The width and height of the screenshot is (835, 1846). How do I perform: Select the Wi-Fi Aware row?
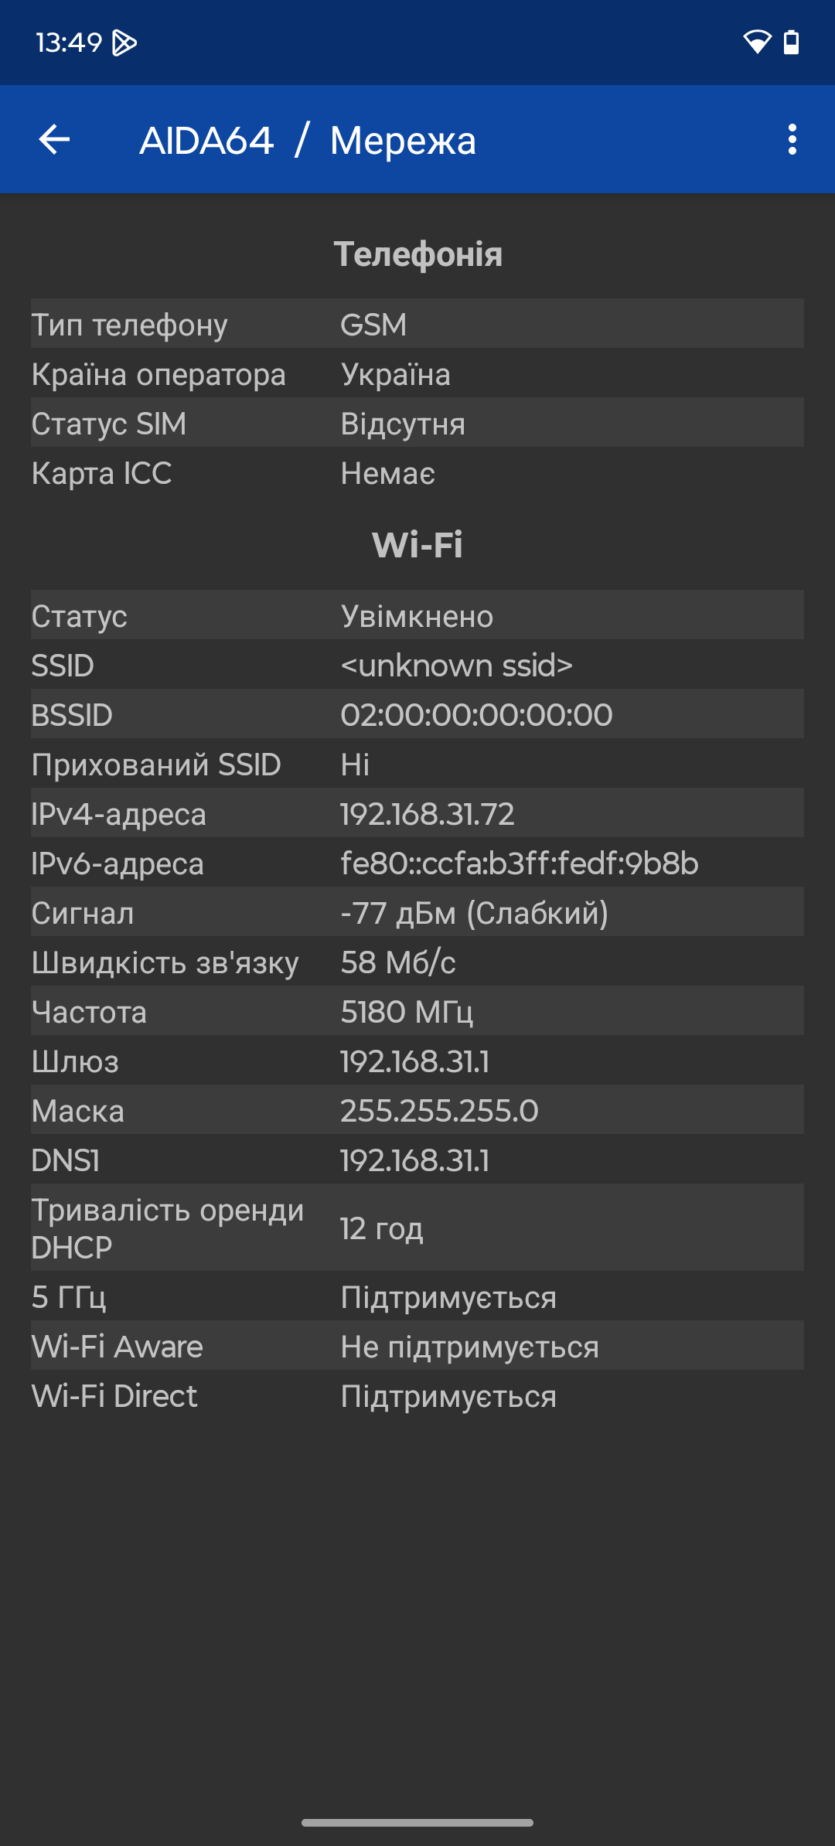click(417, 1346)
